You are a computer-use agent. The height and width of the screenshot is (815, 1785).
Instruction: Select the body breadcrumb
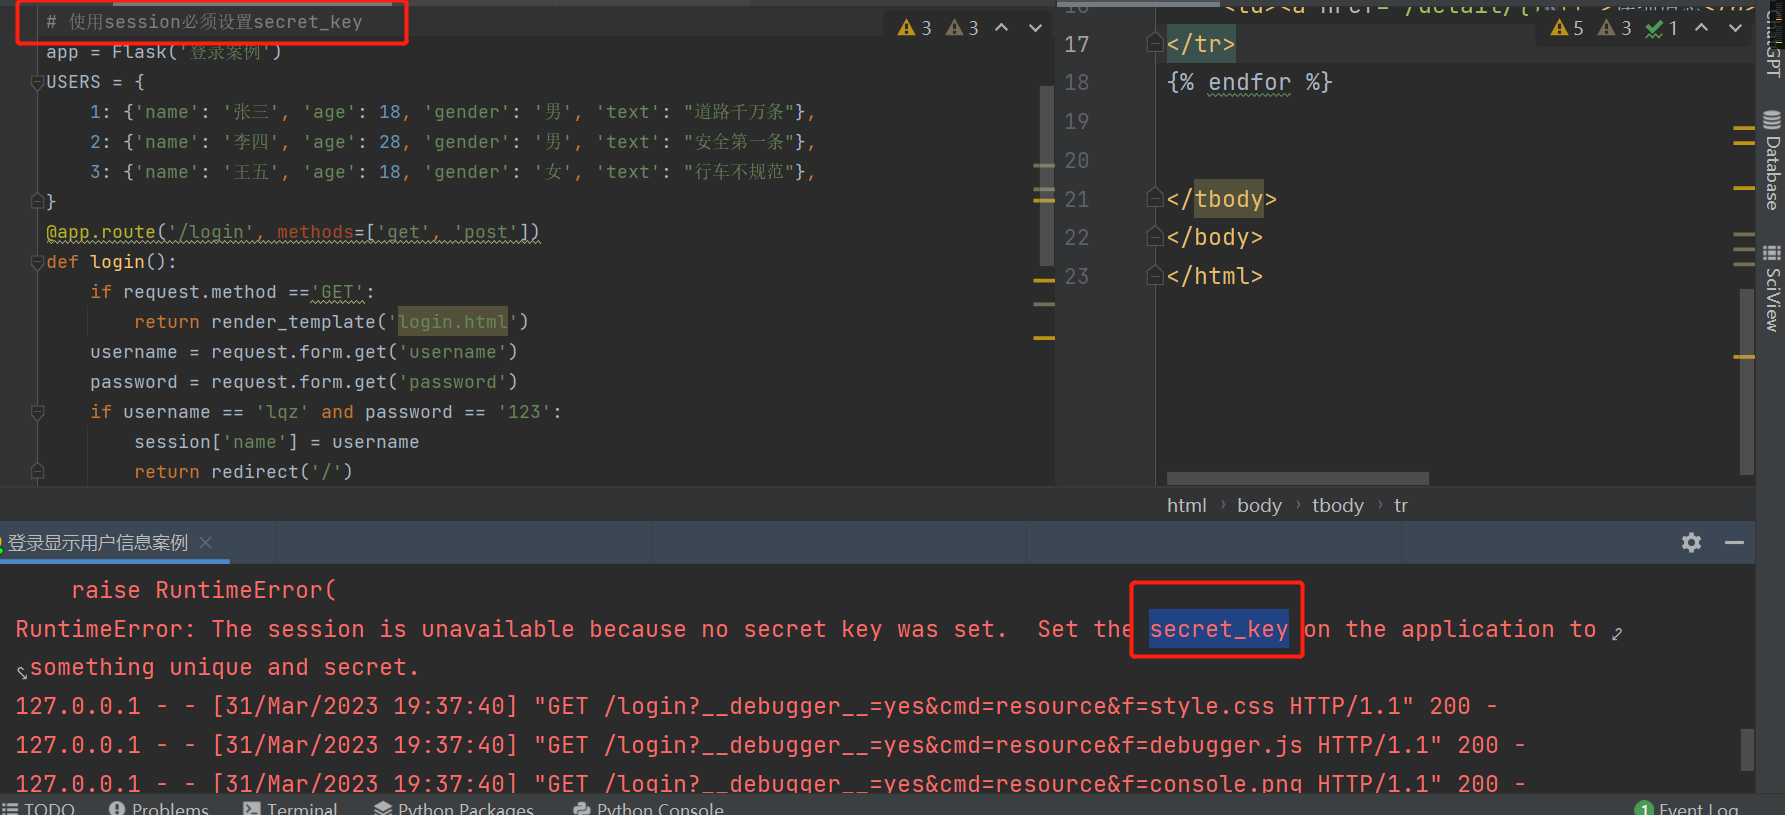click(x=1259, y=505)
